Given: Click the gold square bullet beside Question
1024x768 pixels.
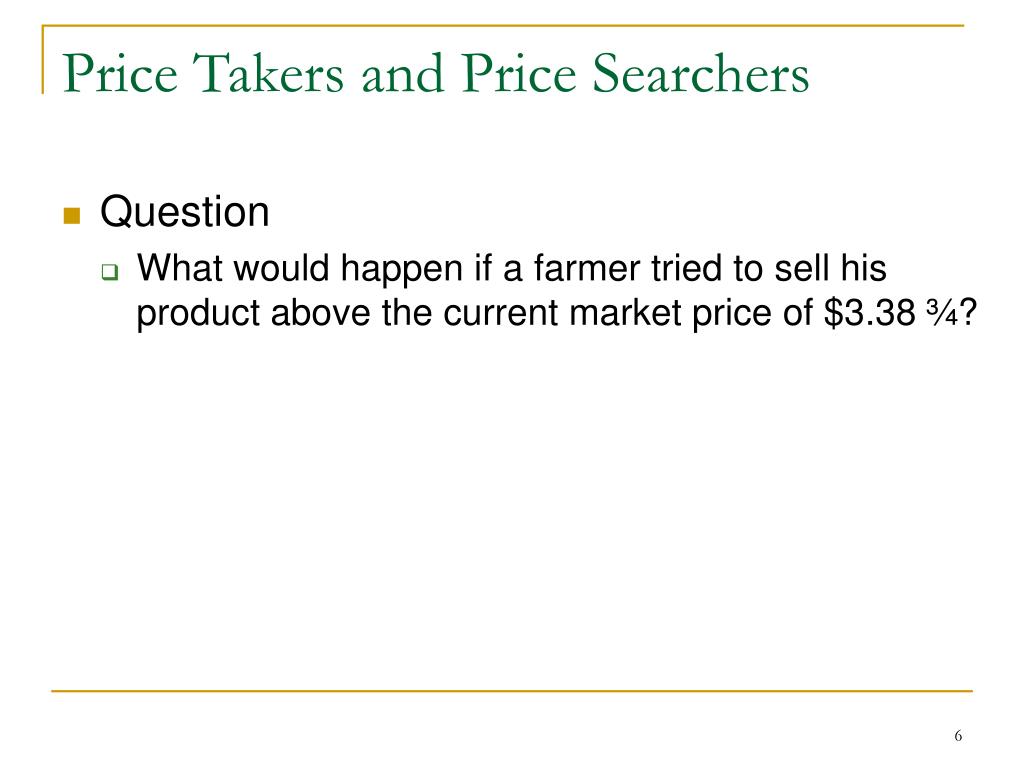Looking at the screenshot, I should click(x=72, y=216).
